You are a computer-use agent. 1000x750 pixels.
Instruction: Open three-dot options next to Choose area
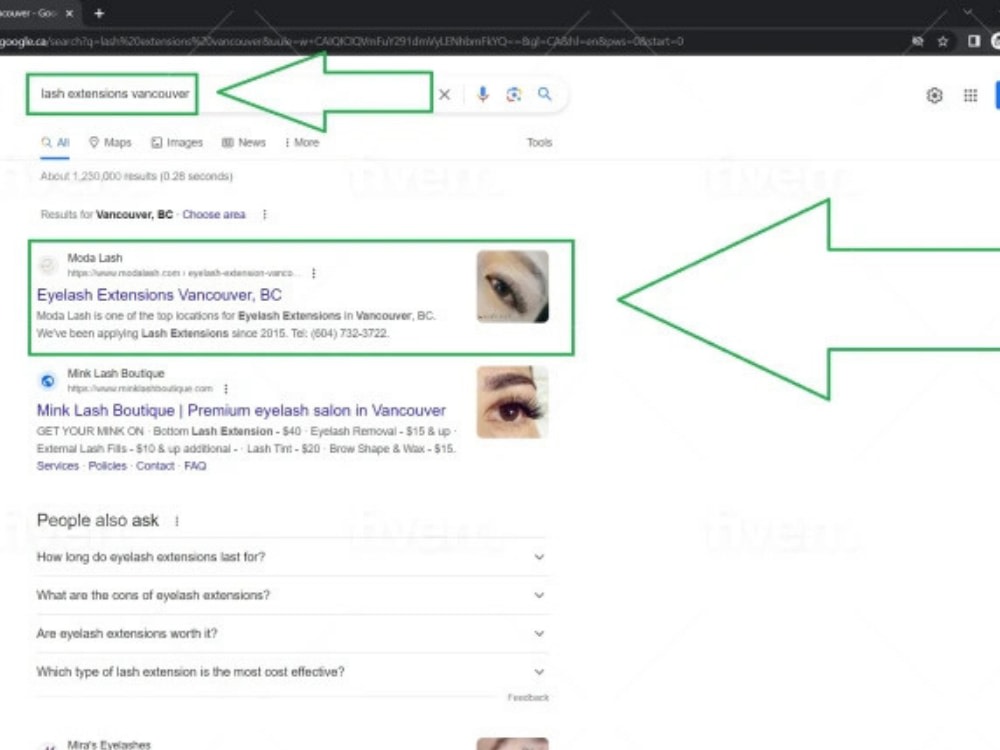click(x=265, y=214)
